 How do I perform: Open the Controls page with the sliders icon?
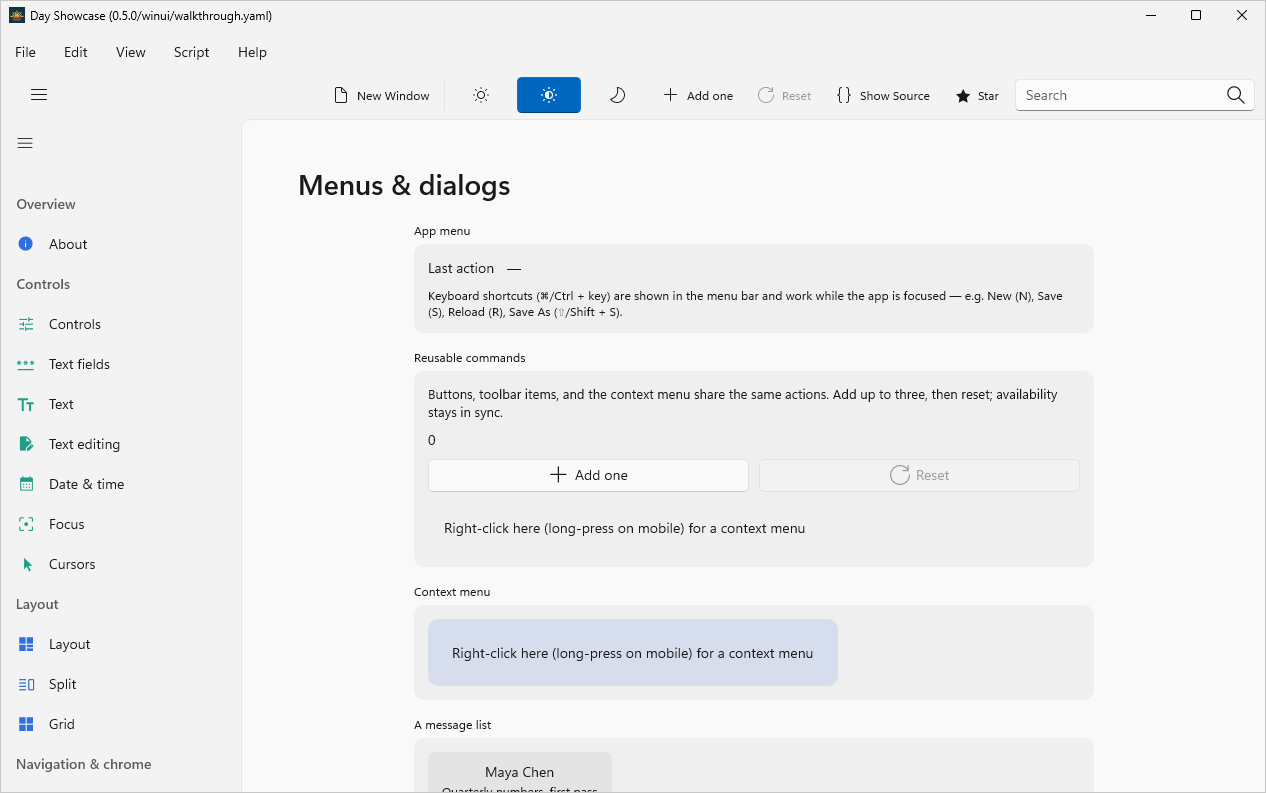coord(120,324)
